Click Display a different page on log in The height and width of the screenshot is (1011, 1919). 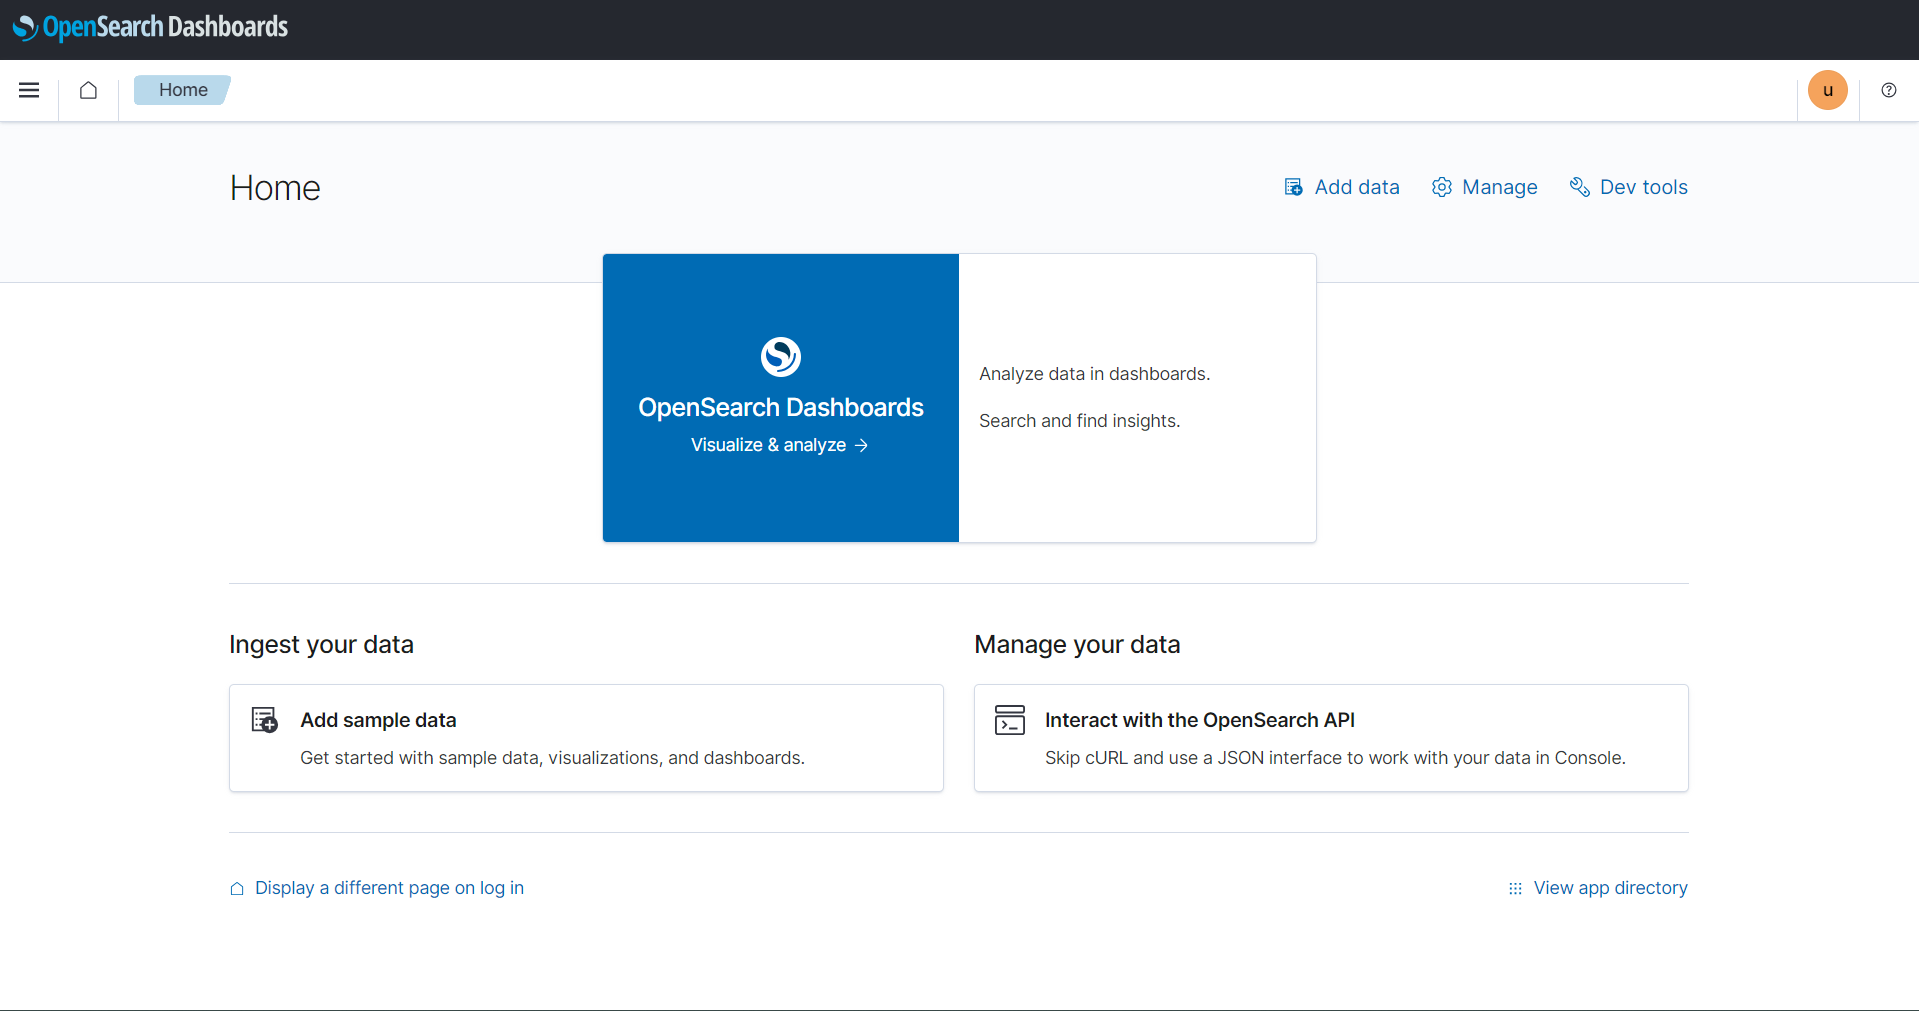389,888
